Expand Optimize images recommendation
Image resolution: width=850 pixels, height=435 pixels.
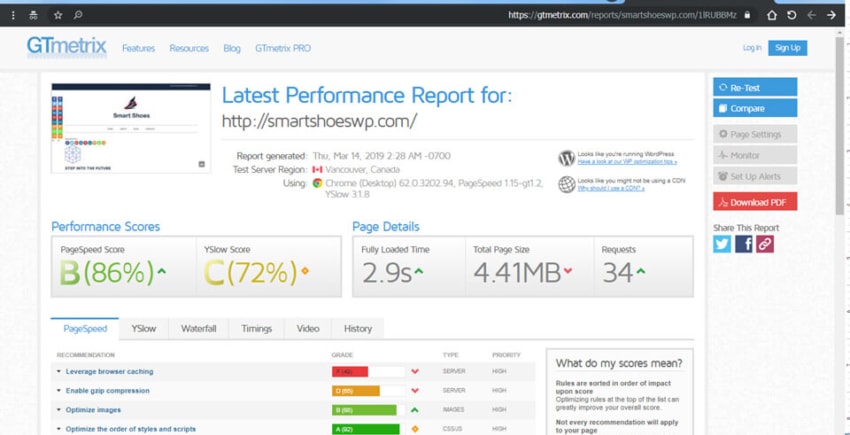pos(88,410)
